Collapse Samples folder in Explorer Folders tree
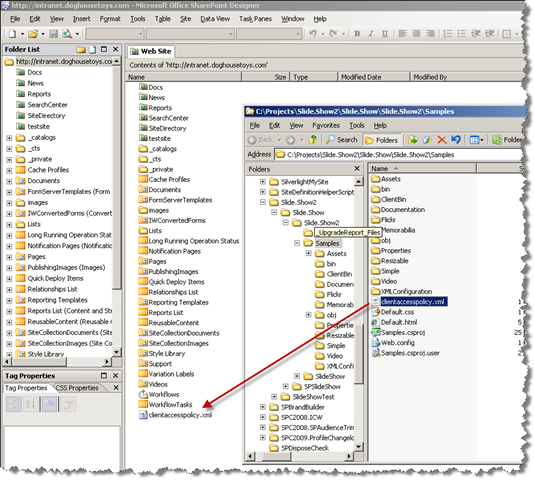 coord(297,243)
